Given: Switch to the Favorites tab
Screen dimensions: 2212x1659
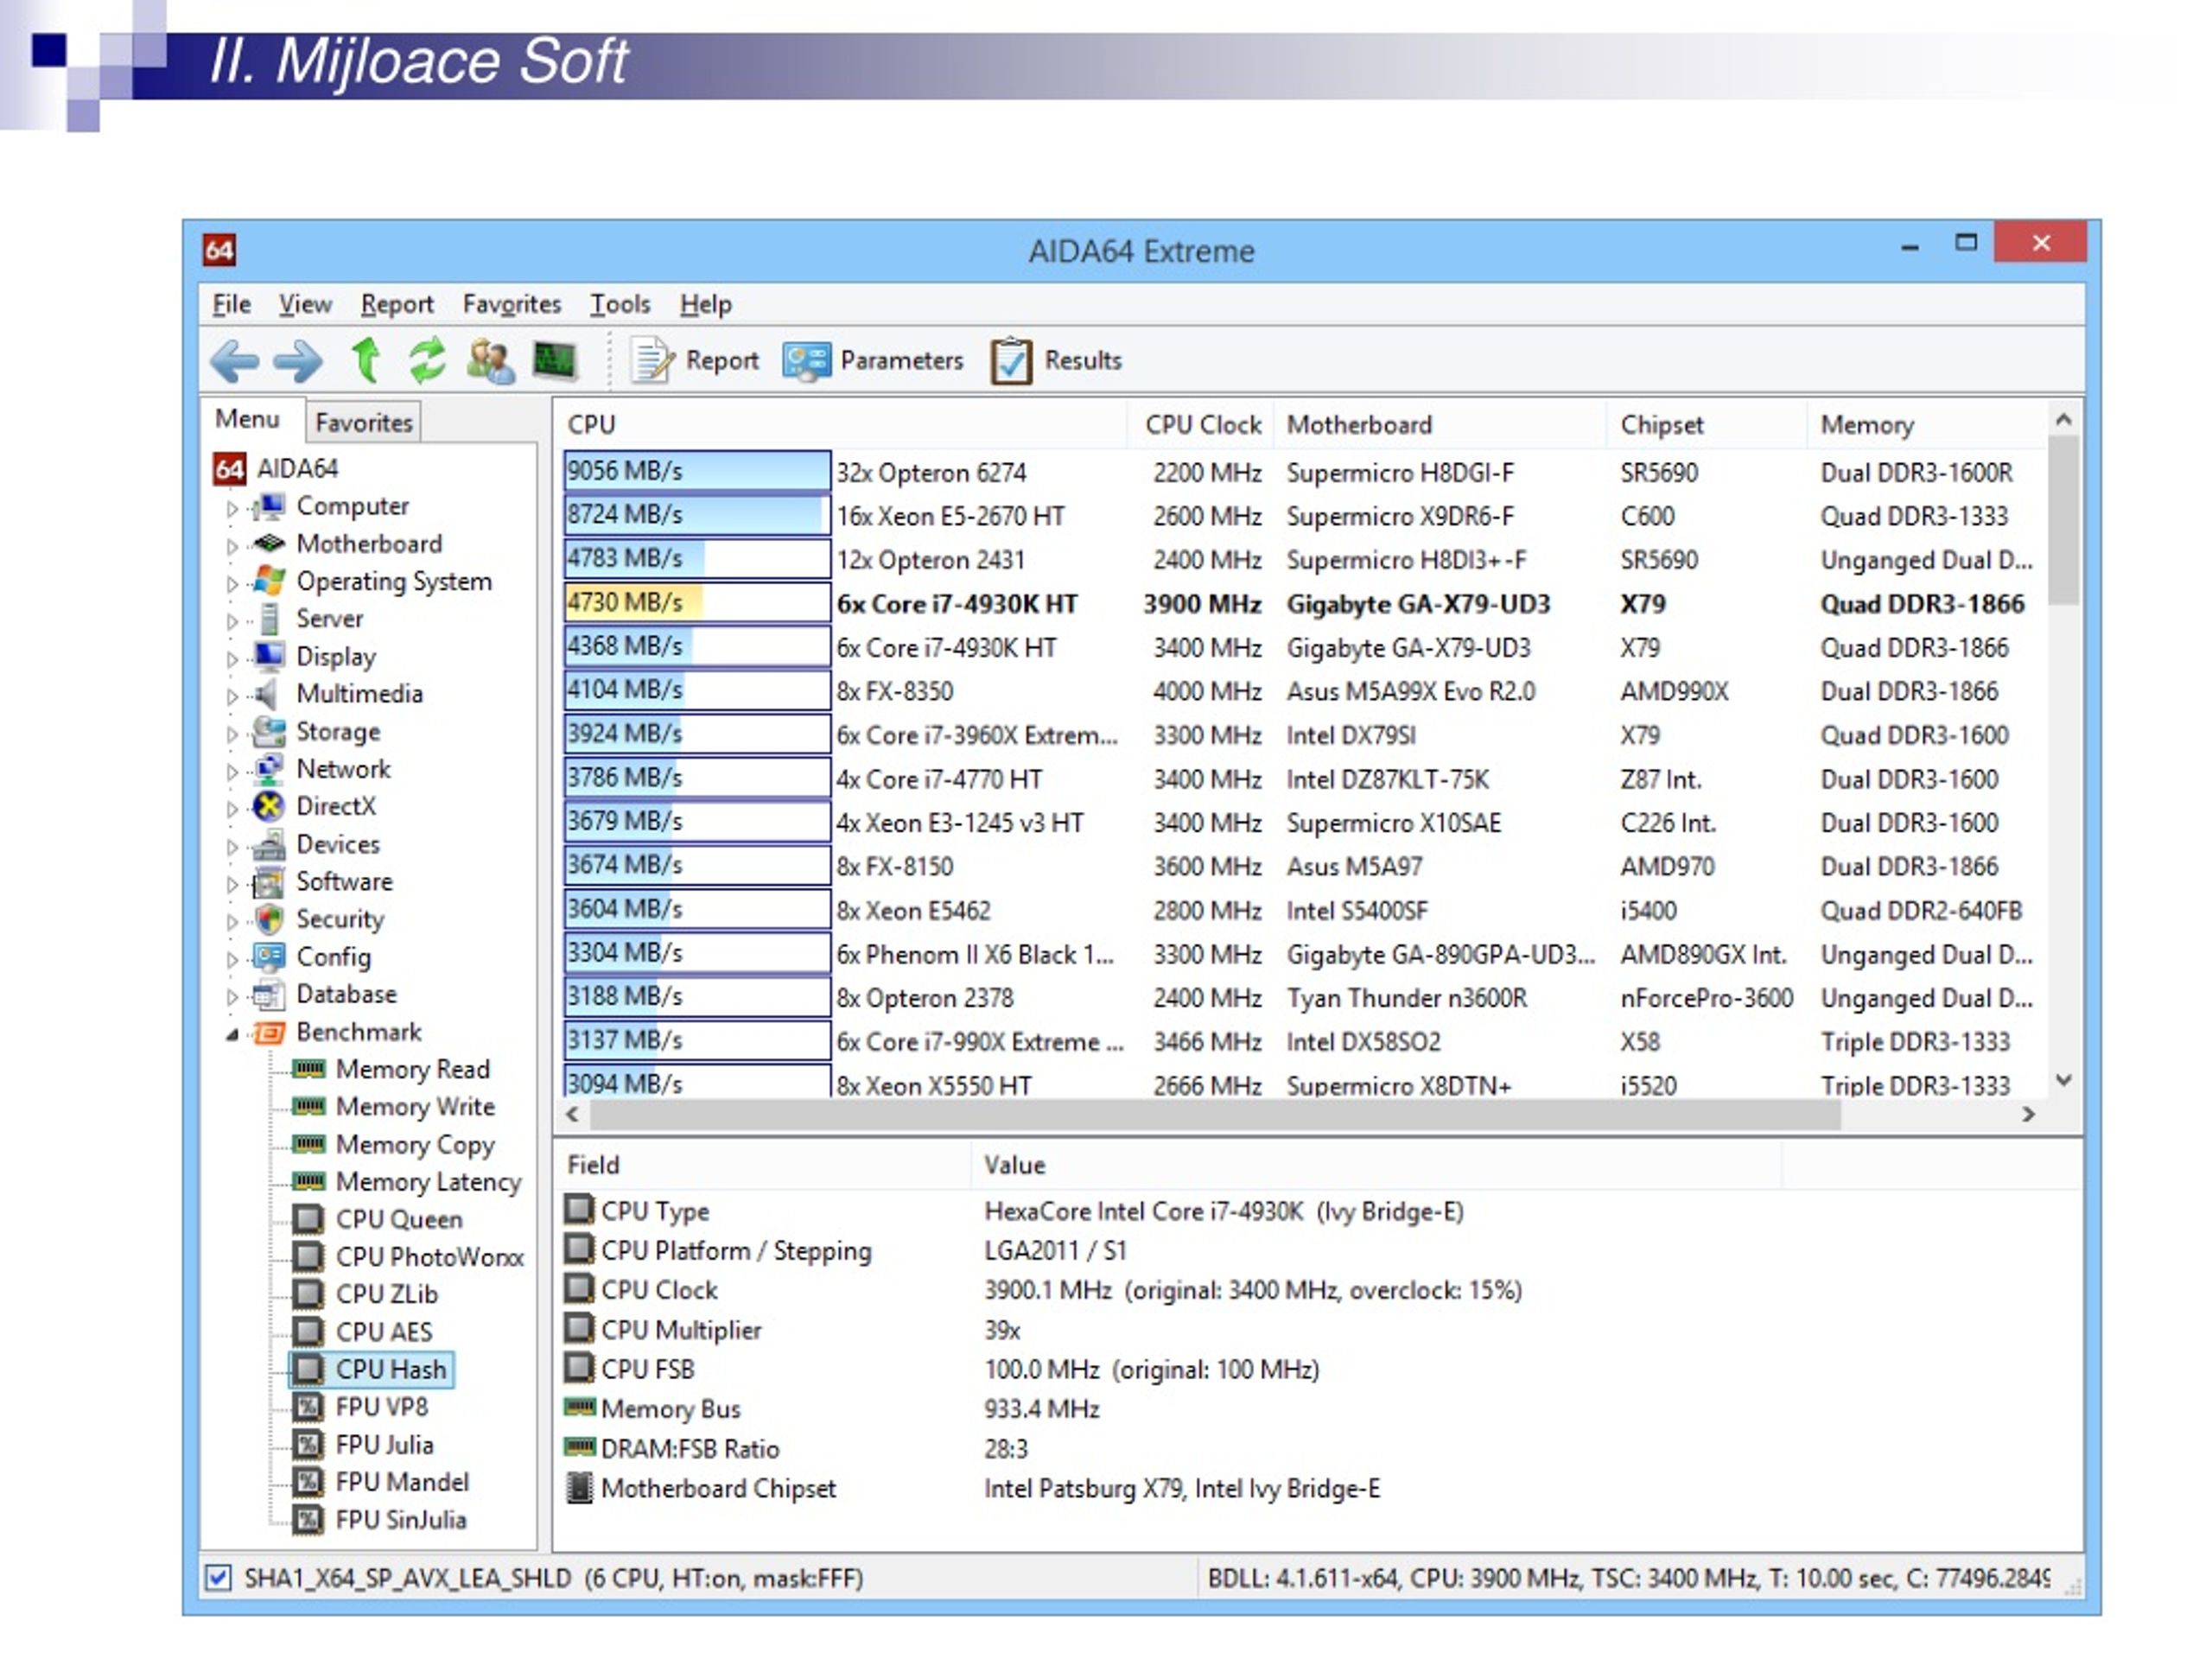Looking at the screenshot, I should click(363, 423).
